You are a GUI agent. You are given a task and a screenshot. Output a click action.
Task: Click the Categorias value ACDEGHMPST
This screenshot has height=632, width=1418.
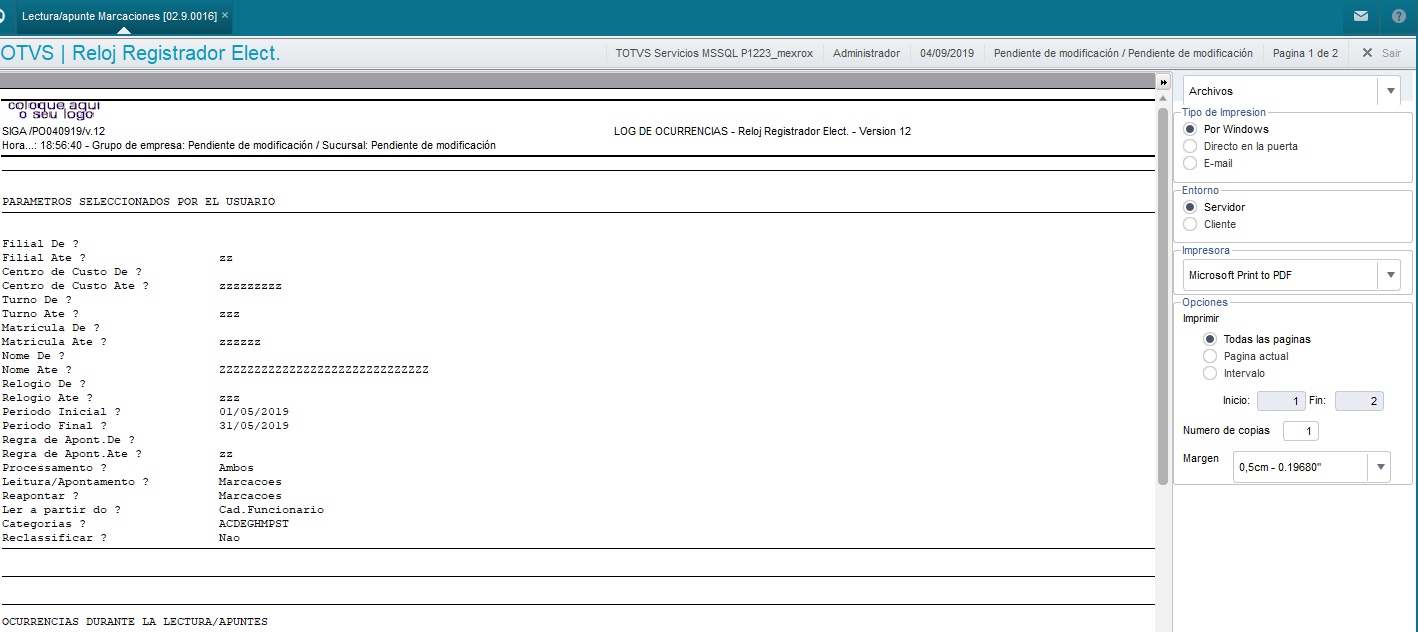pyautogui.click(x=254, y=523)
